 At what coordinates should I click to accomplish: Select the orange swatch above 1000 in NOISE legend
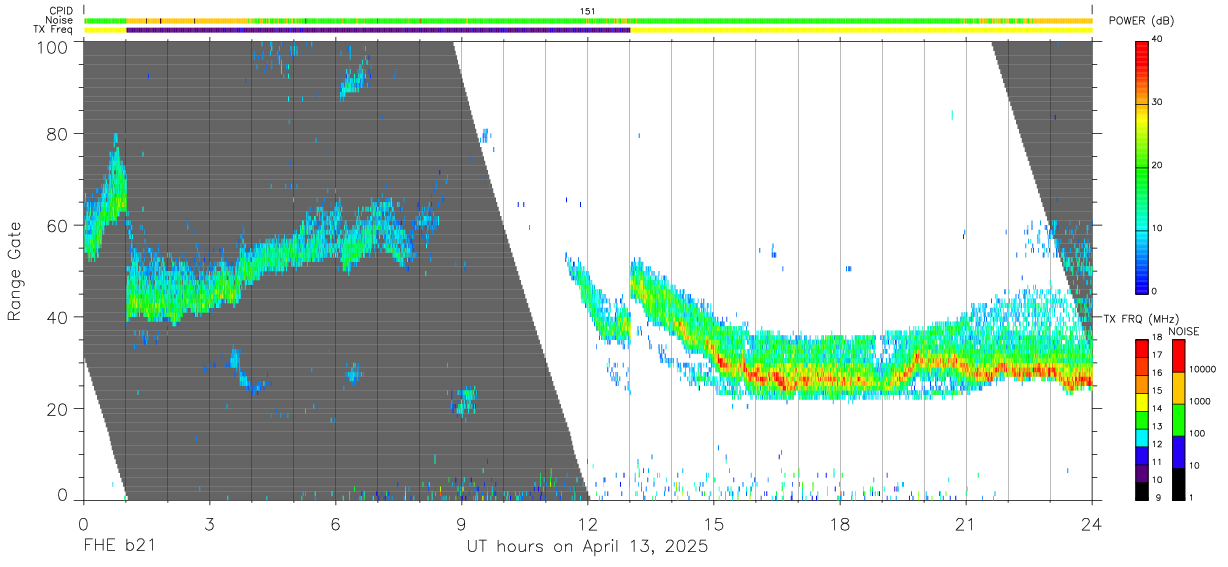pyautogui.click(x=1177, y=388)
